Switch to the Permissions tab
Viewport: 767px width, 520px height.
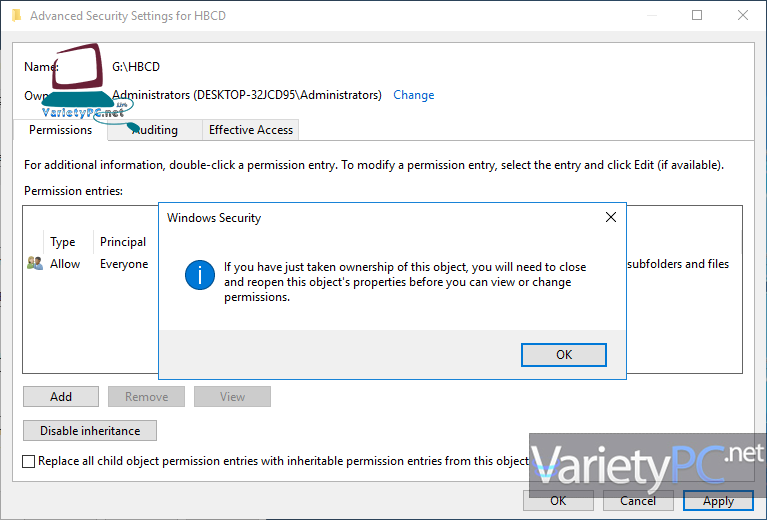[x=60, y=130]
